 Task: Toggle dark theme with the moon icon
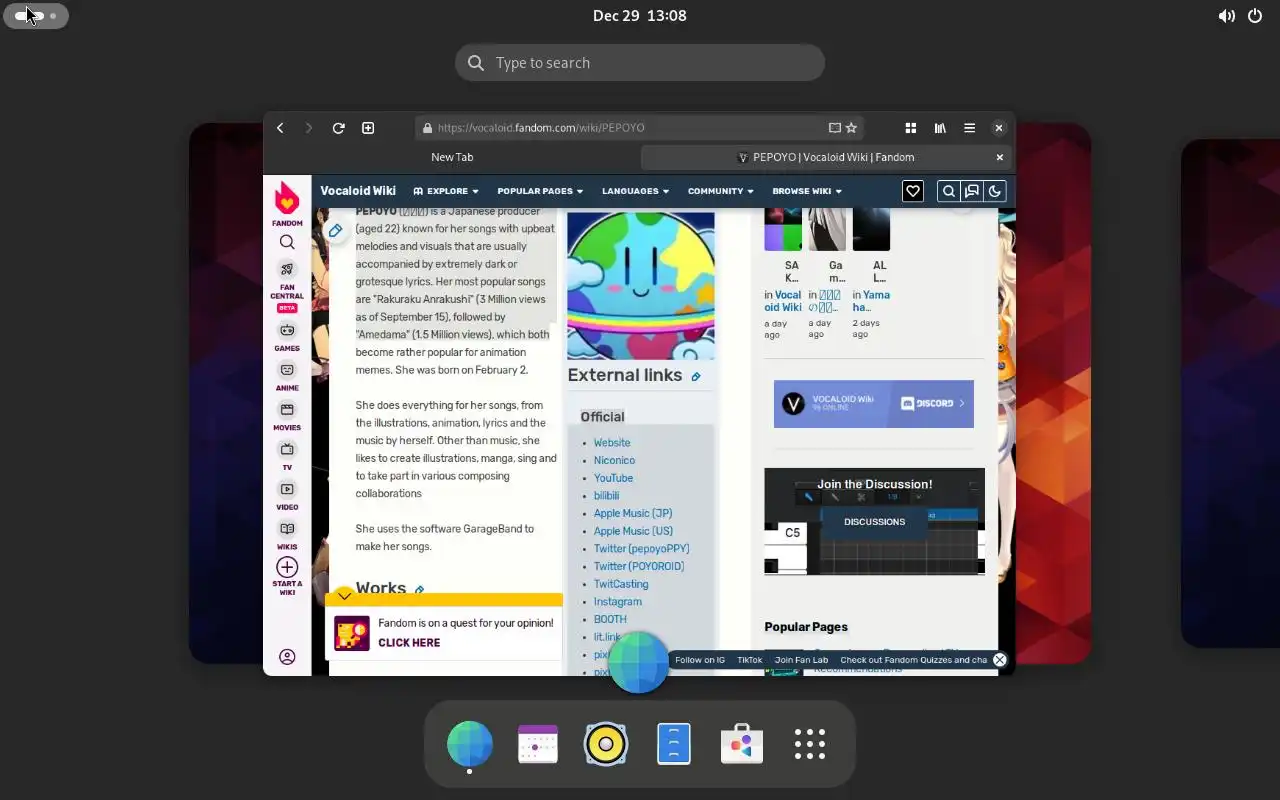[x=994, y=191]
